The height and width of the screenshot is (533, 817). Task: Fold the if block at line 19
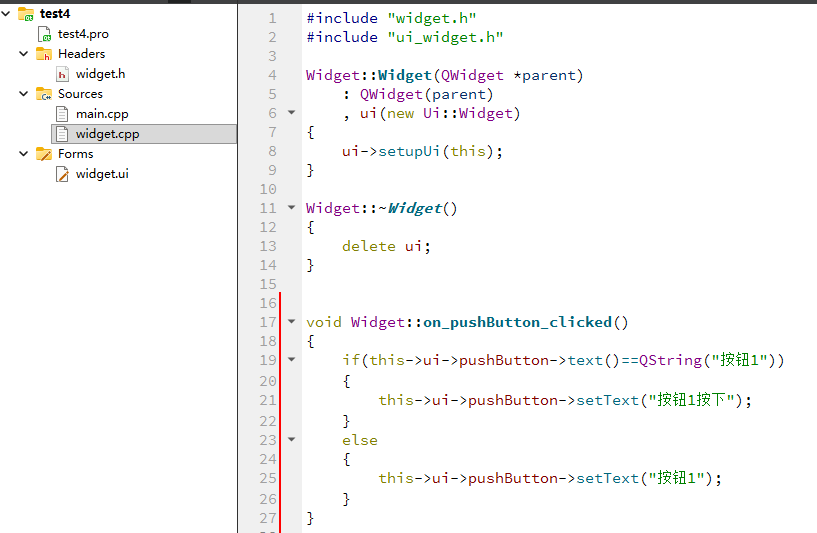click(x=292, y=360)
